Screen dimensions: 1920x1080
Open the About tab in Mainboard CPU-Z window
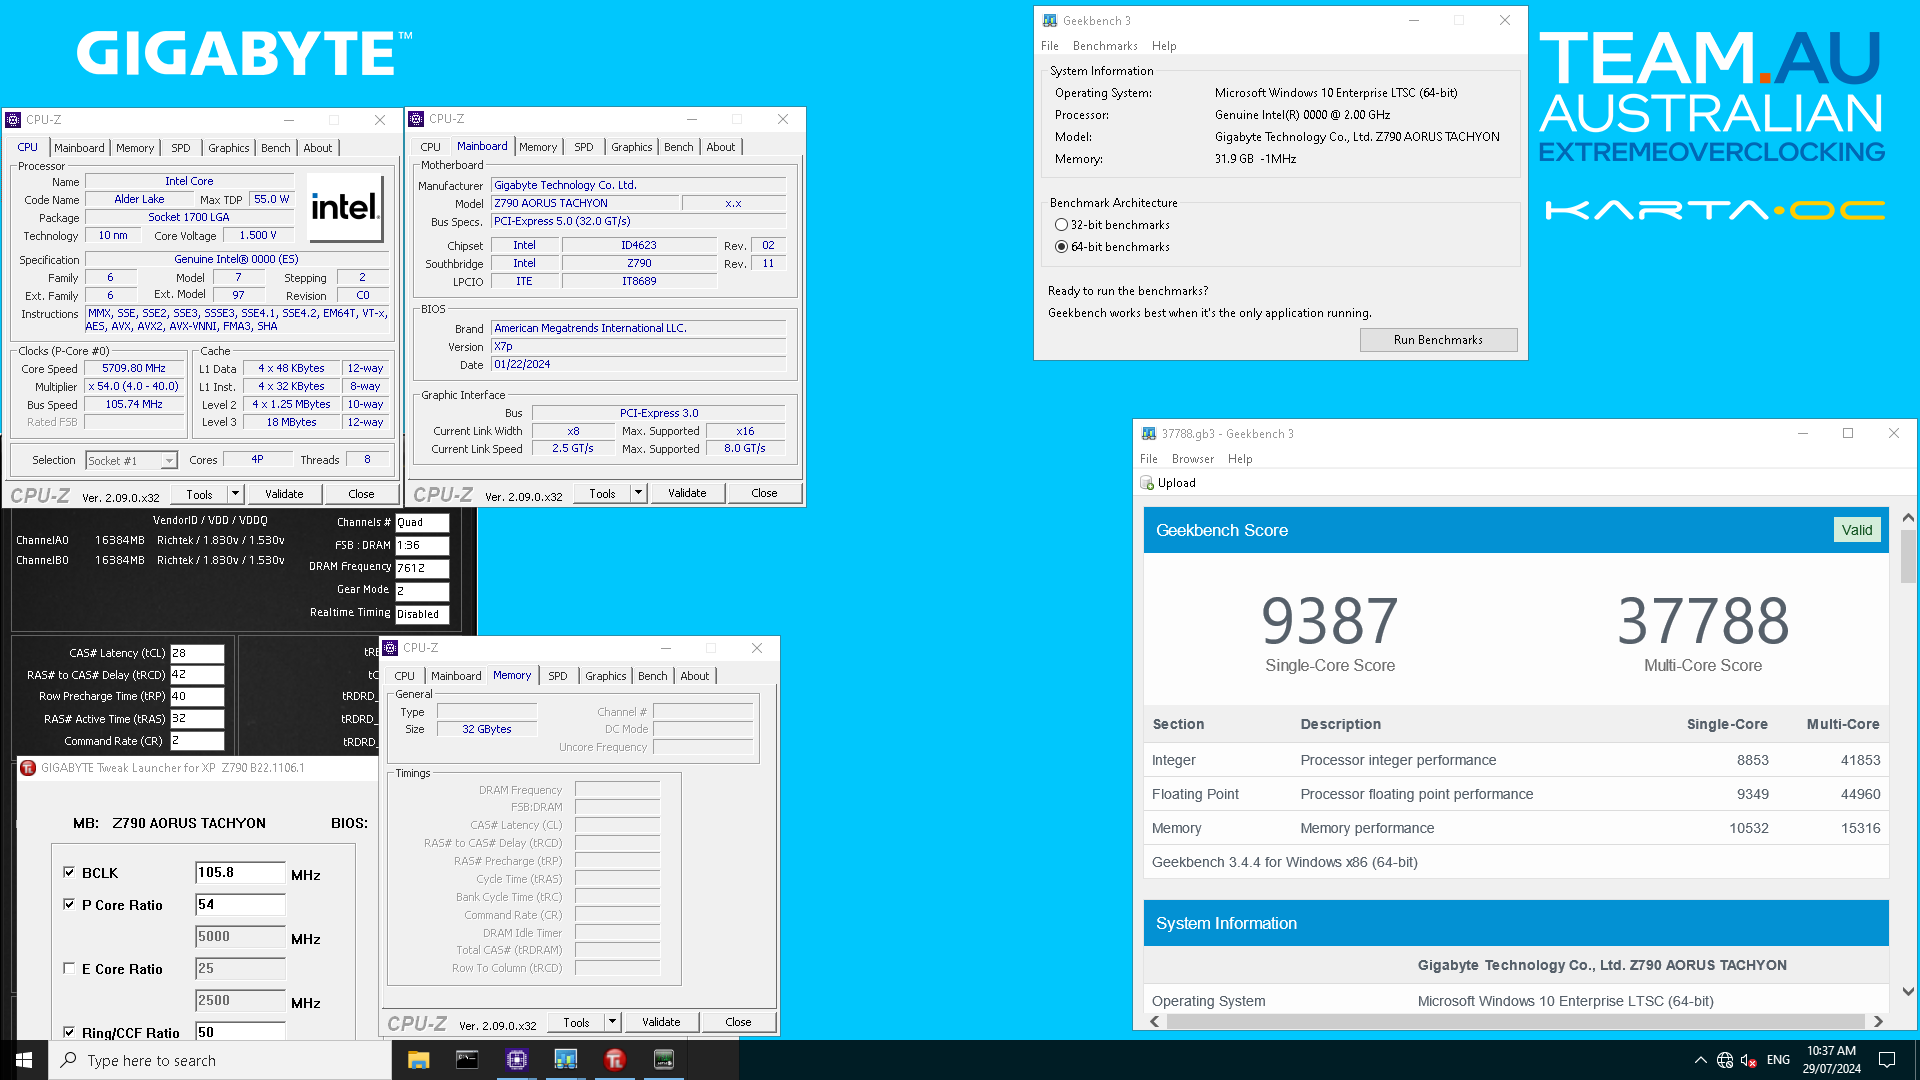pos(721,147)
